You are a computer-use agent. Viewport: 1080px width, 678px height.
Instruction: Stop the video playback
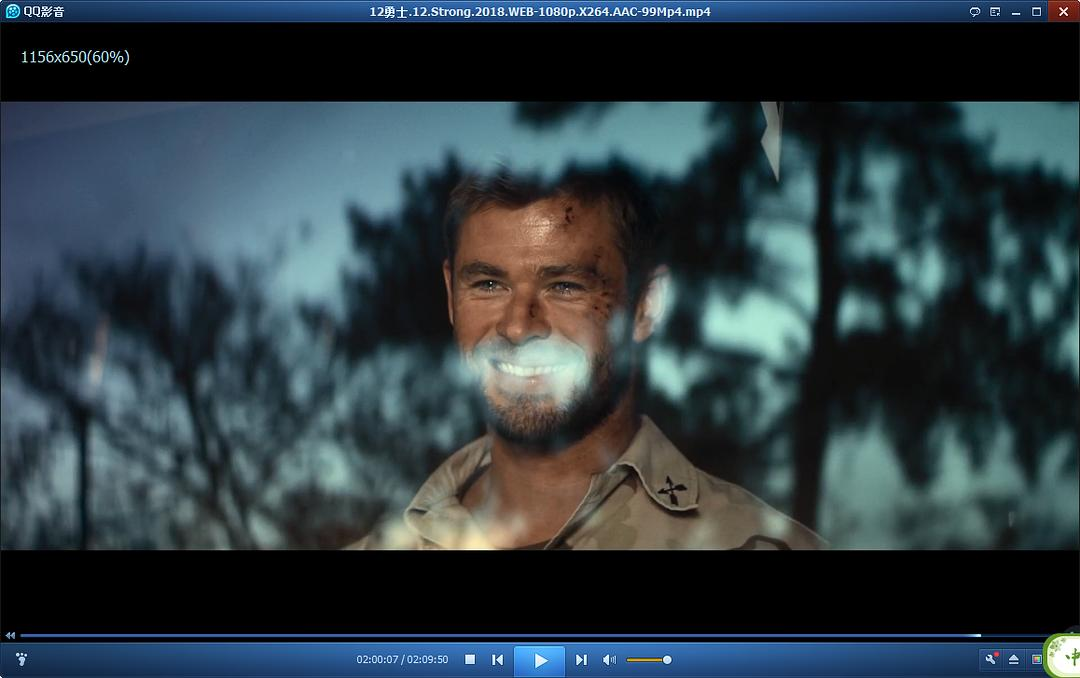(470, 660)
